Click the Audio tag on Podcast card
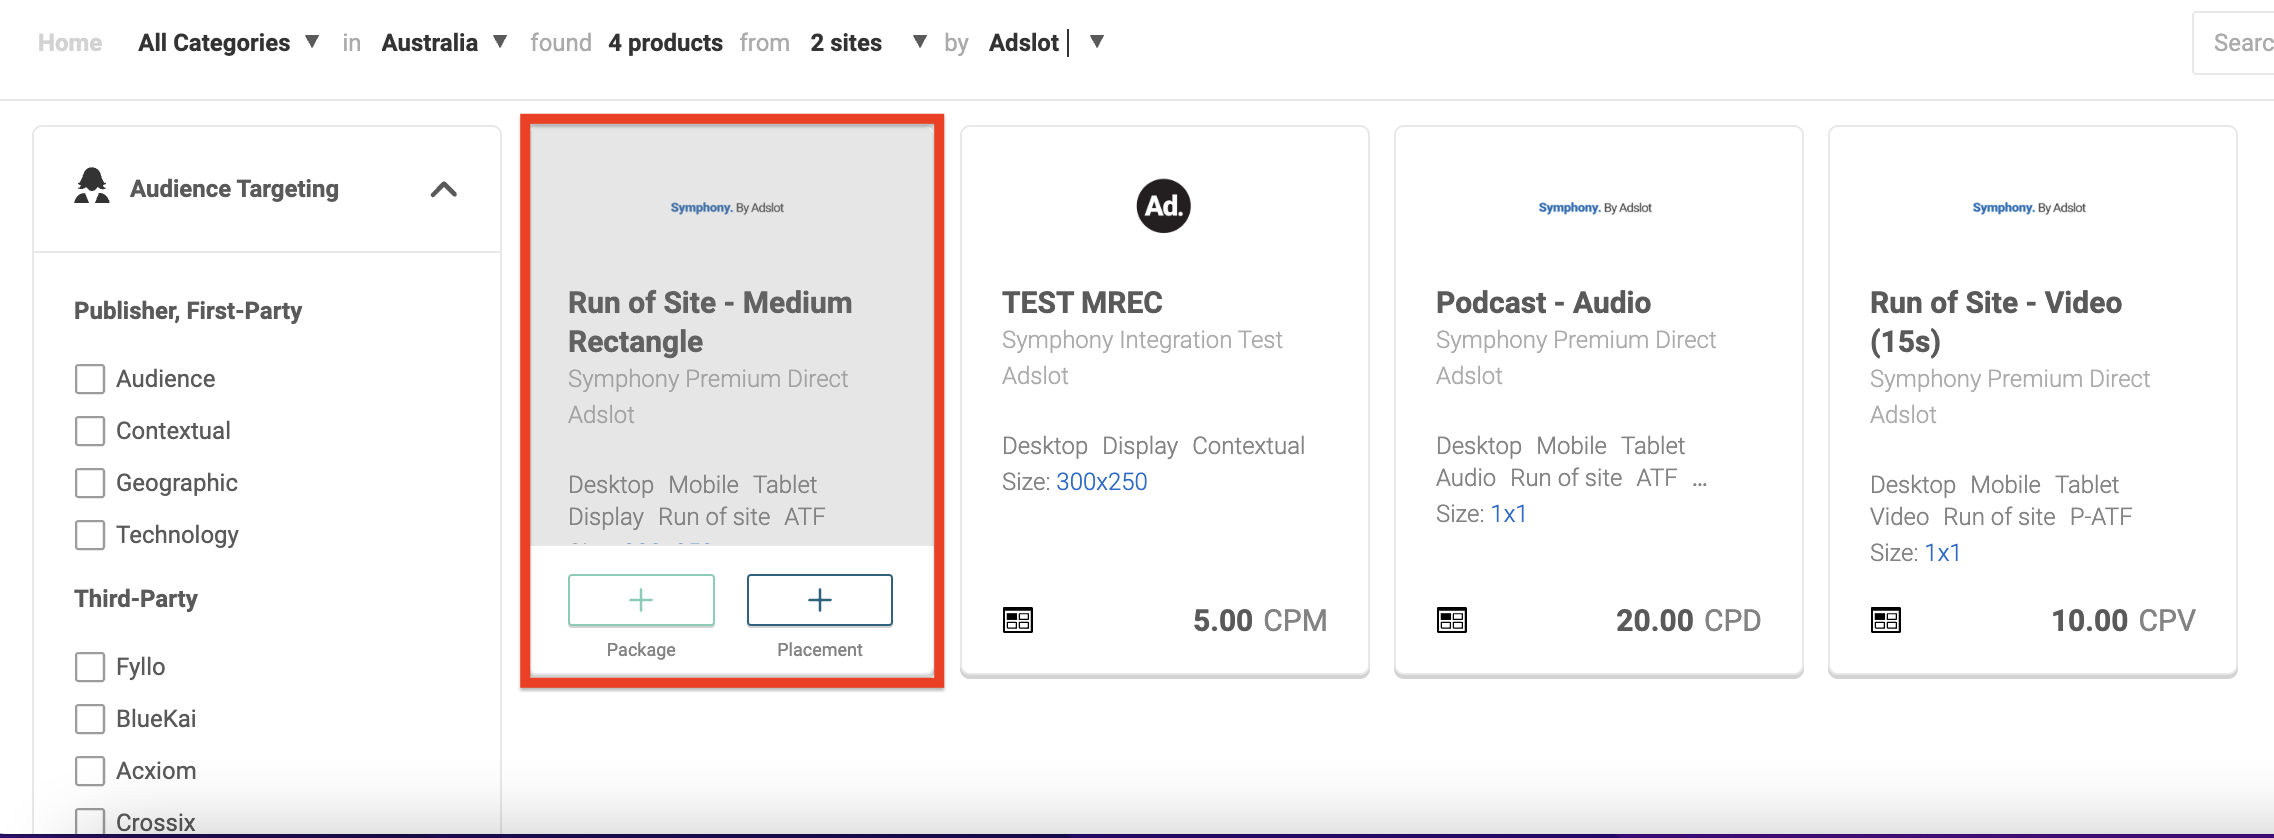 pos(1466,478)
